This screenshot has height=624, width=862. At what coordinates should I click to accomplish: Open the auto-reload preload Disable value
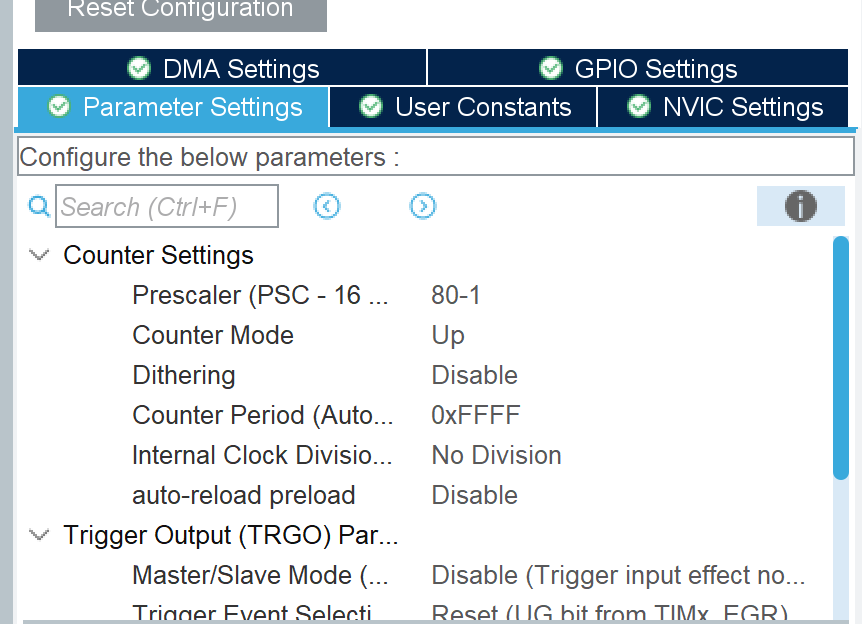(474, 495)
